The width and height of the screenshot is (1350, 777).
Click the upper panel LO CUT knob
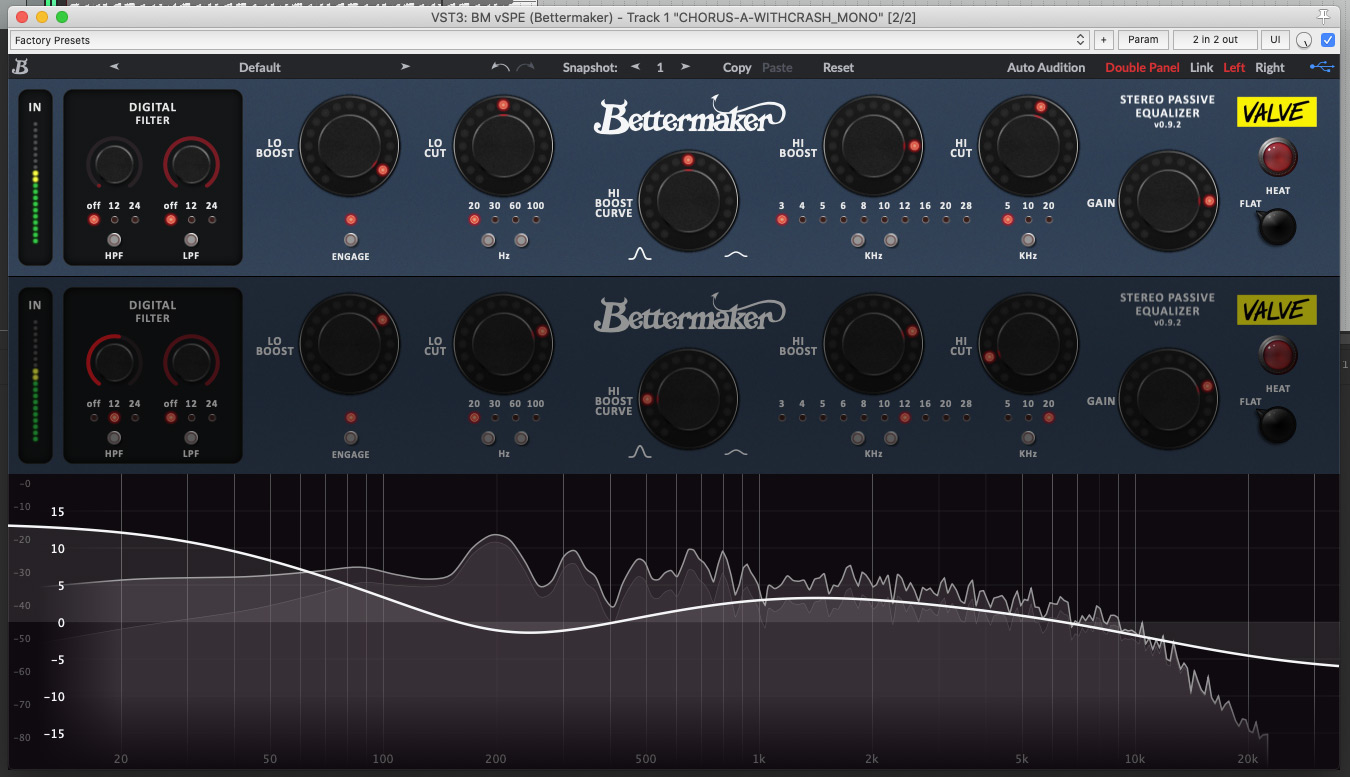(x=503, y=146)
